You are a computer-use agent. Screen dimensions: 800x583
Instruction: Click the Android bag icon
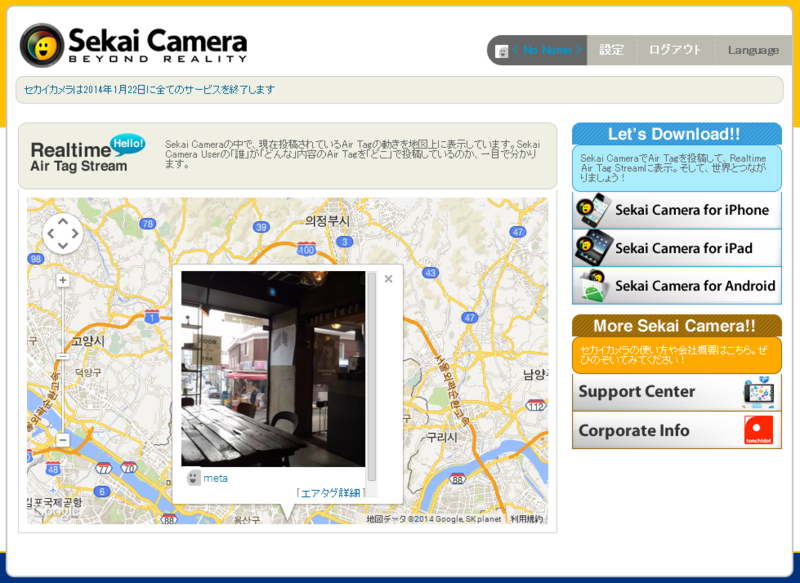[x=592, y=286]
